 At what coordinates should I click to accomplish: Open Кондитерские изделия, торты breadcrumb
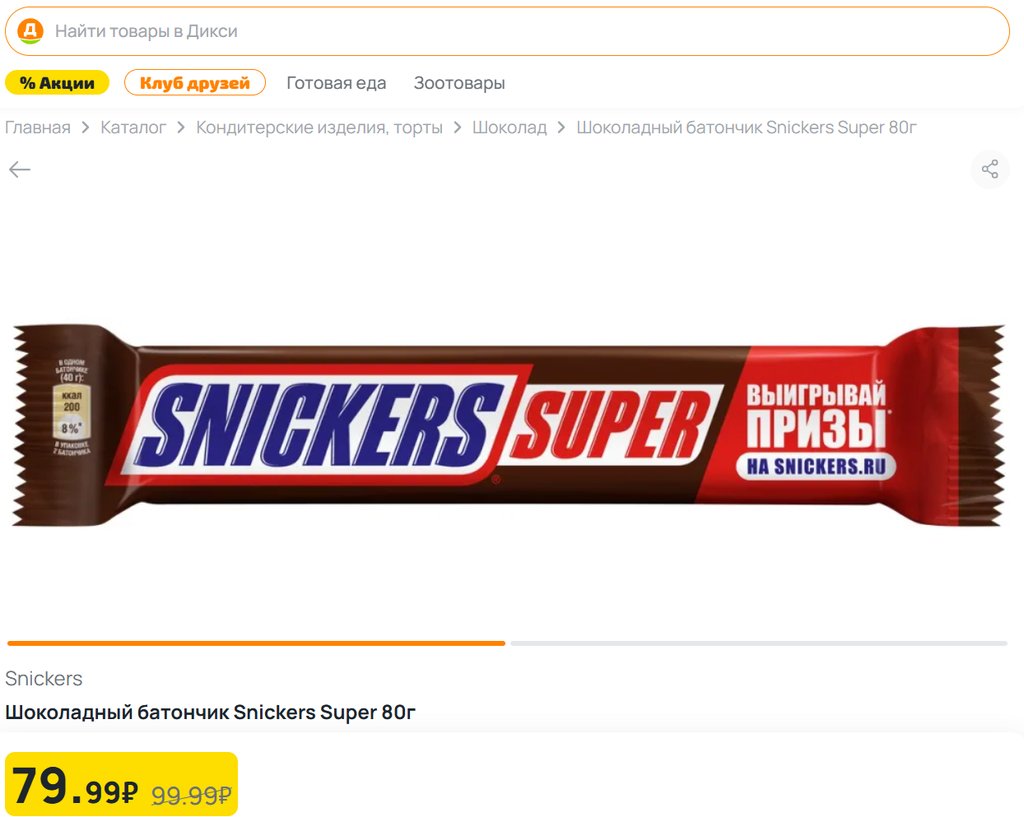pyautogui.click(x=319, y=127)
